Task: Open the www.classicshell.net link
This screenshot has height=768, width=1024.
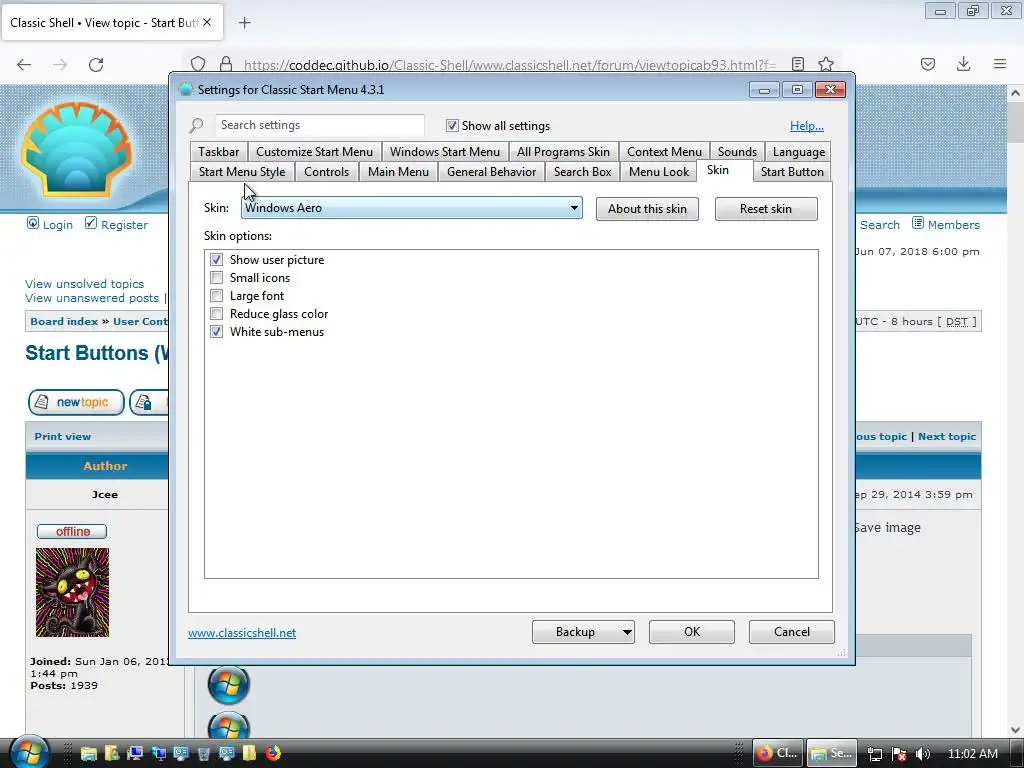Action: pyautogui.click(x=242, y=633)
